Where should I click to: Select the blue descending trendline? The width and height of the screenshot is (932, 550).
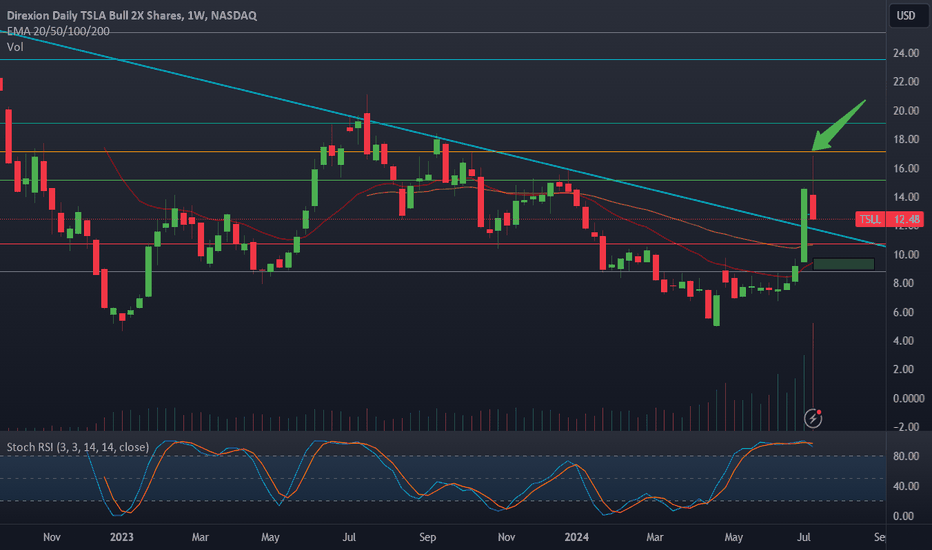tap(443, 139)
